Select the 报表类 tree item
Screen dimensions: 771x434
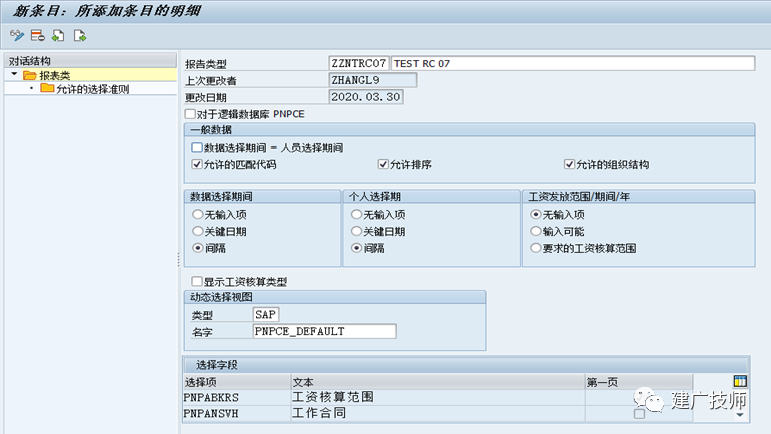pos(55,75)
